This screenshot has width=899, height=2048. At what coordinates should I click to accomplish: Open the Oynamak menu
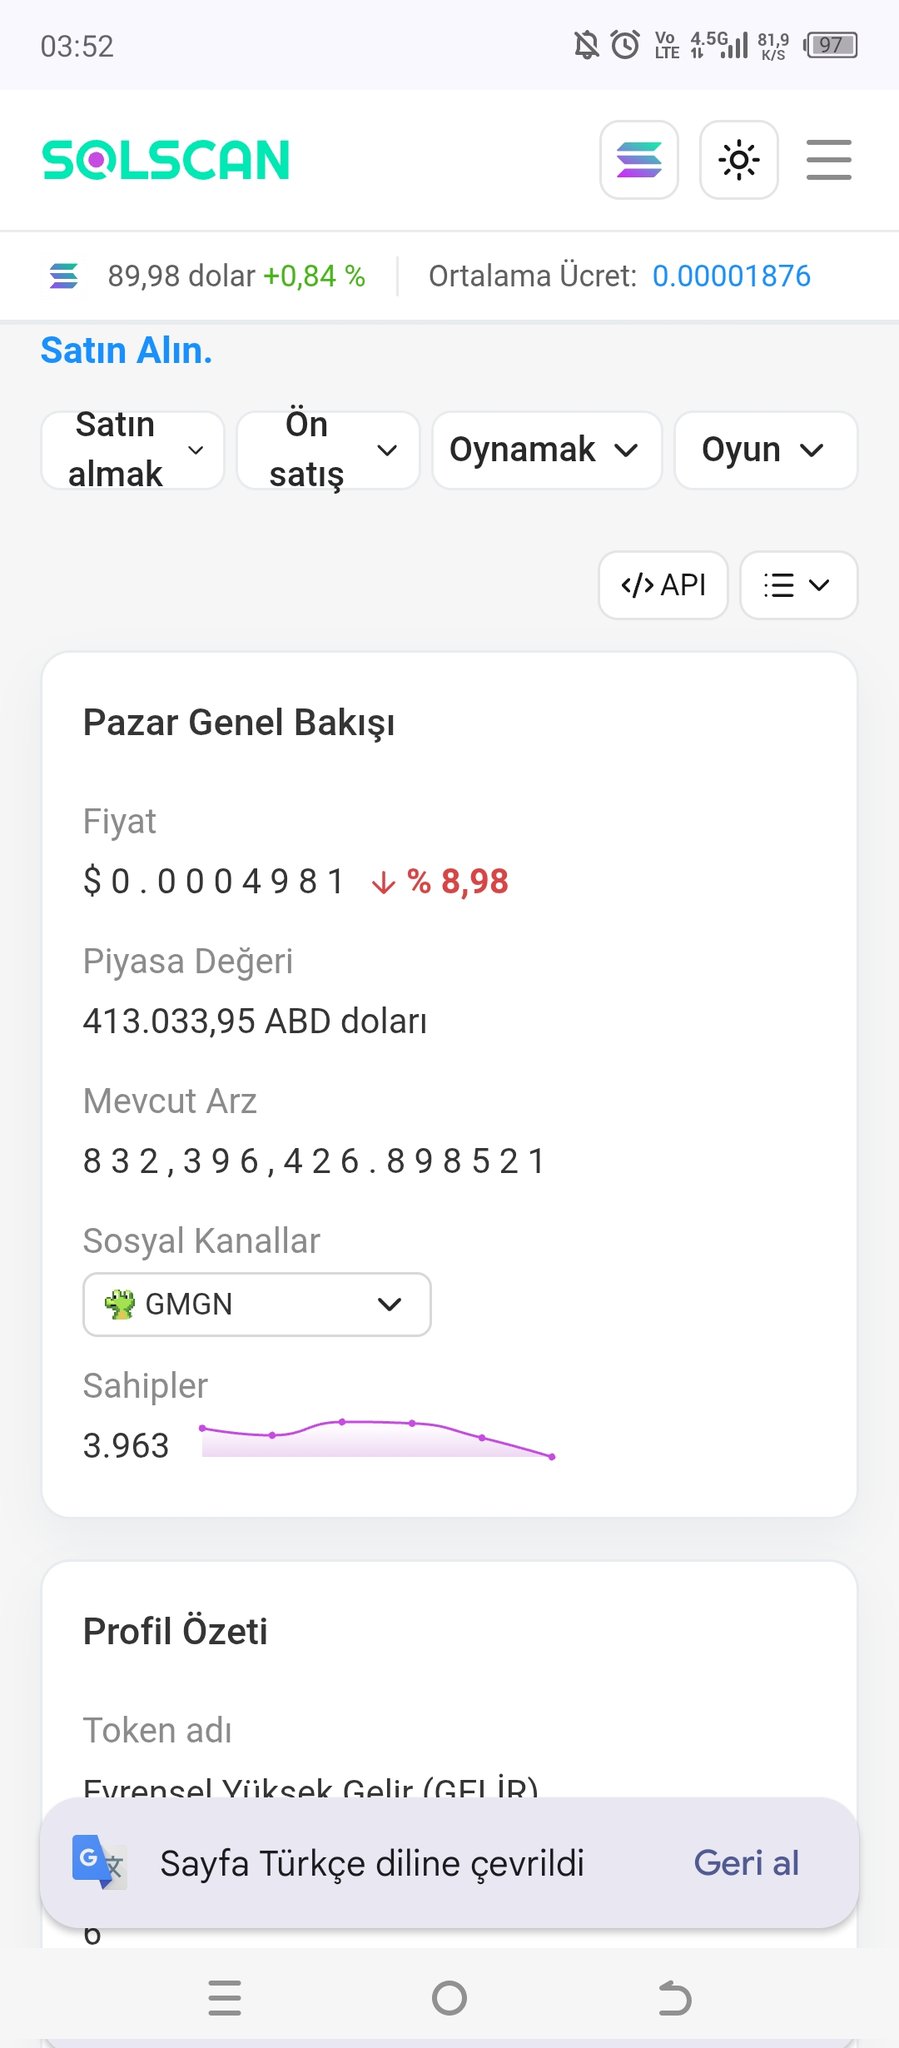[546, 450]
